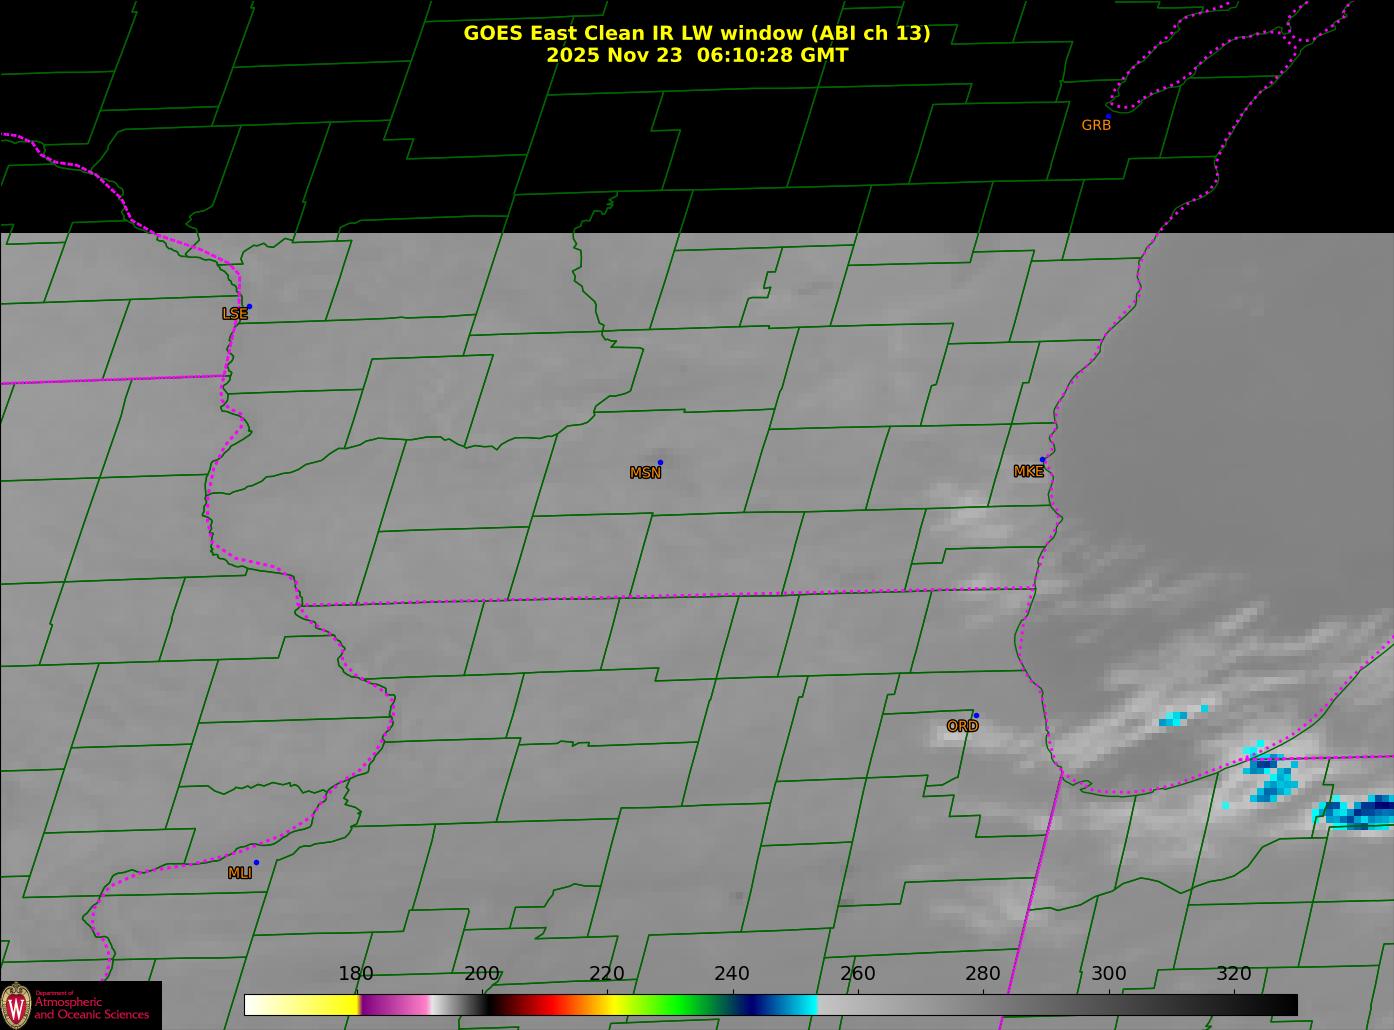Click the 300 tick label on the scale
The height and width of the screenshot is (1030, 1394).
tap(1108, 974)
